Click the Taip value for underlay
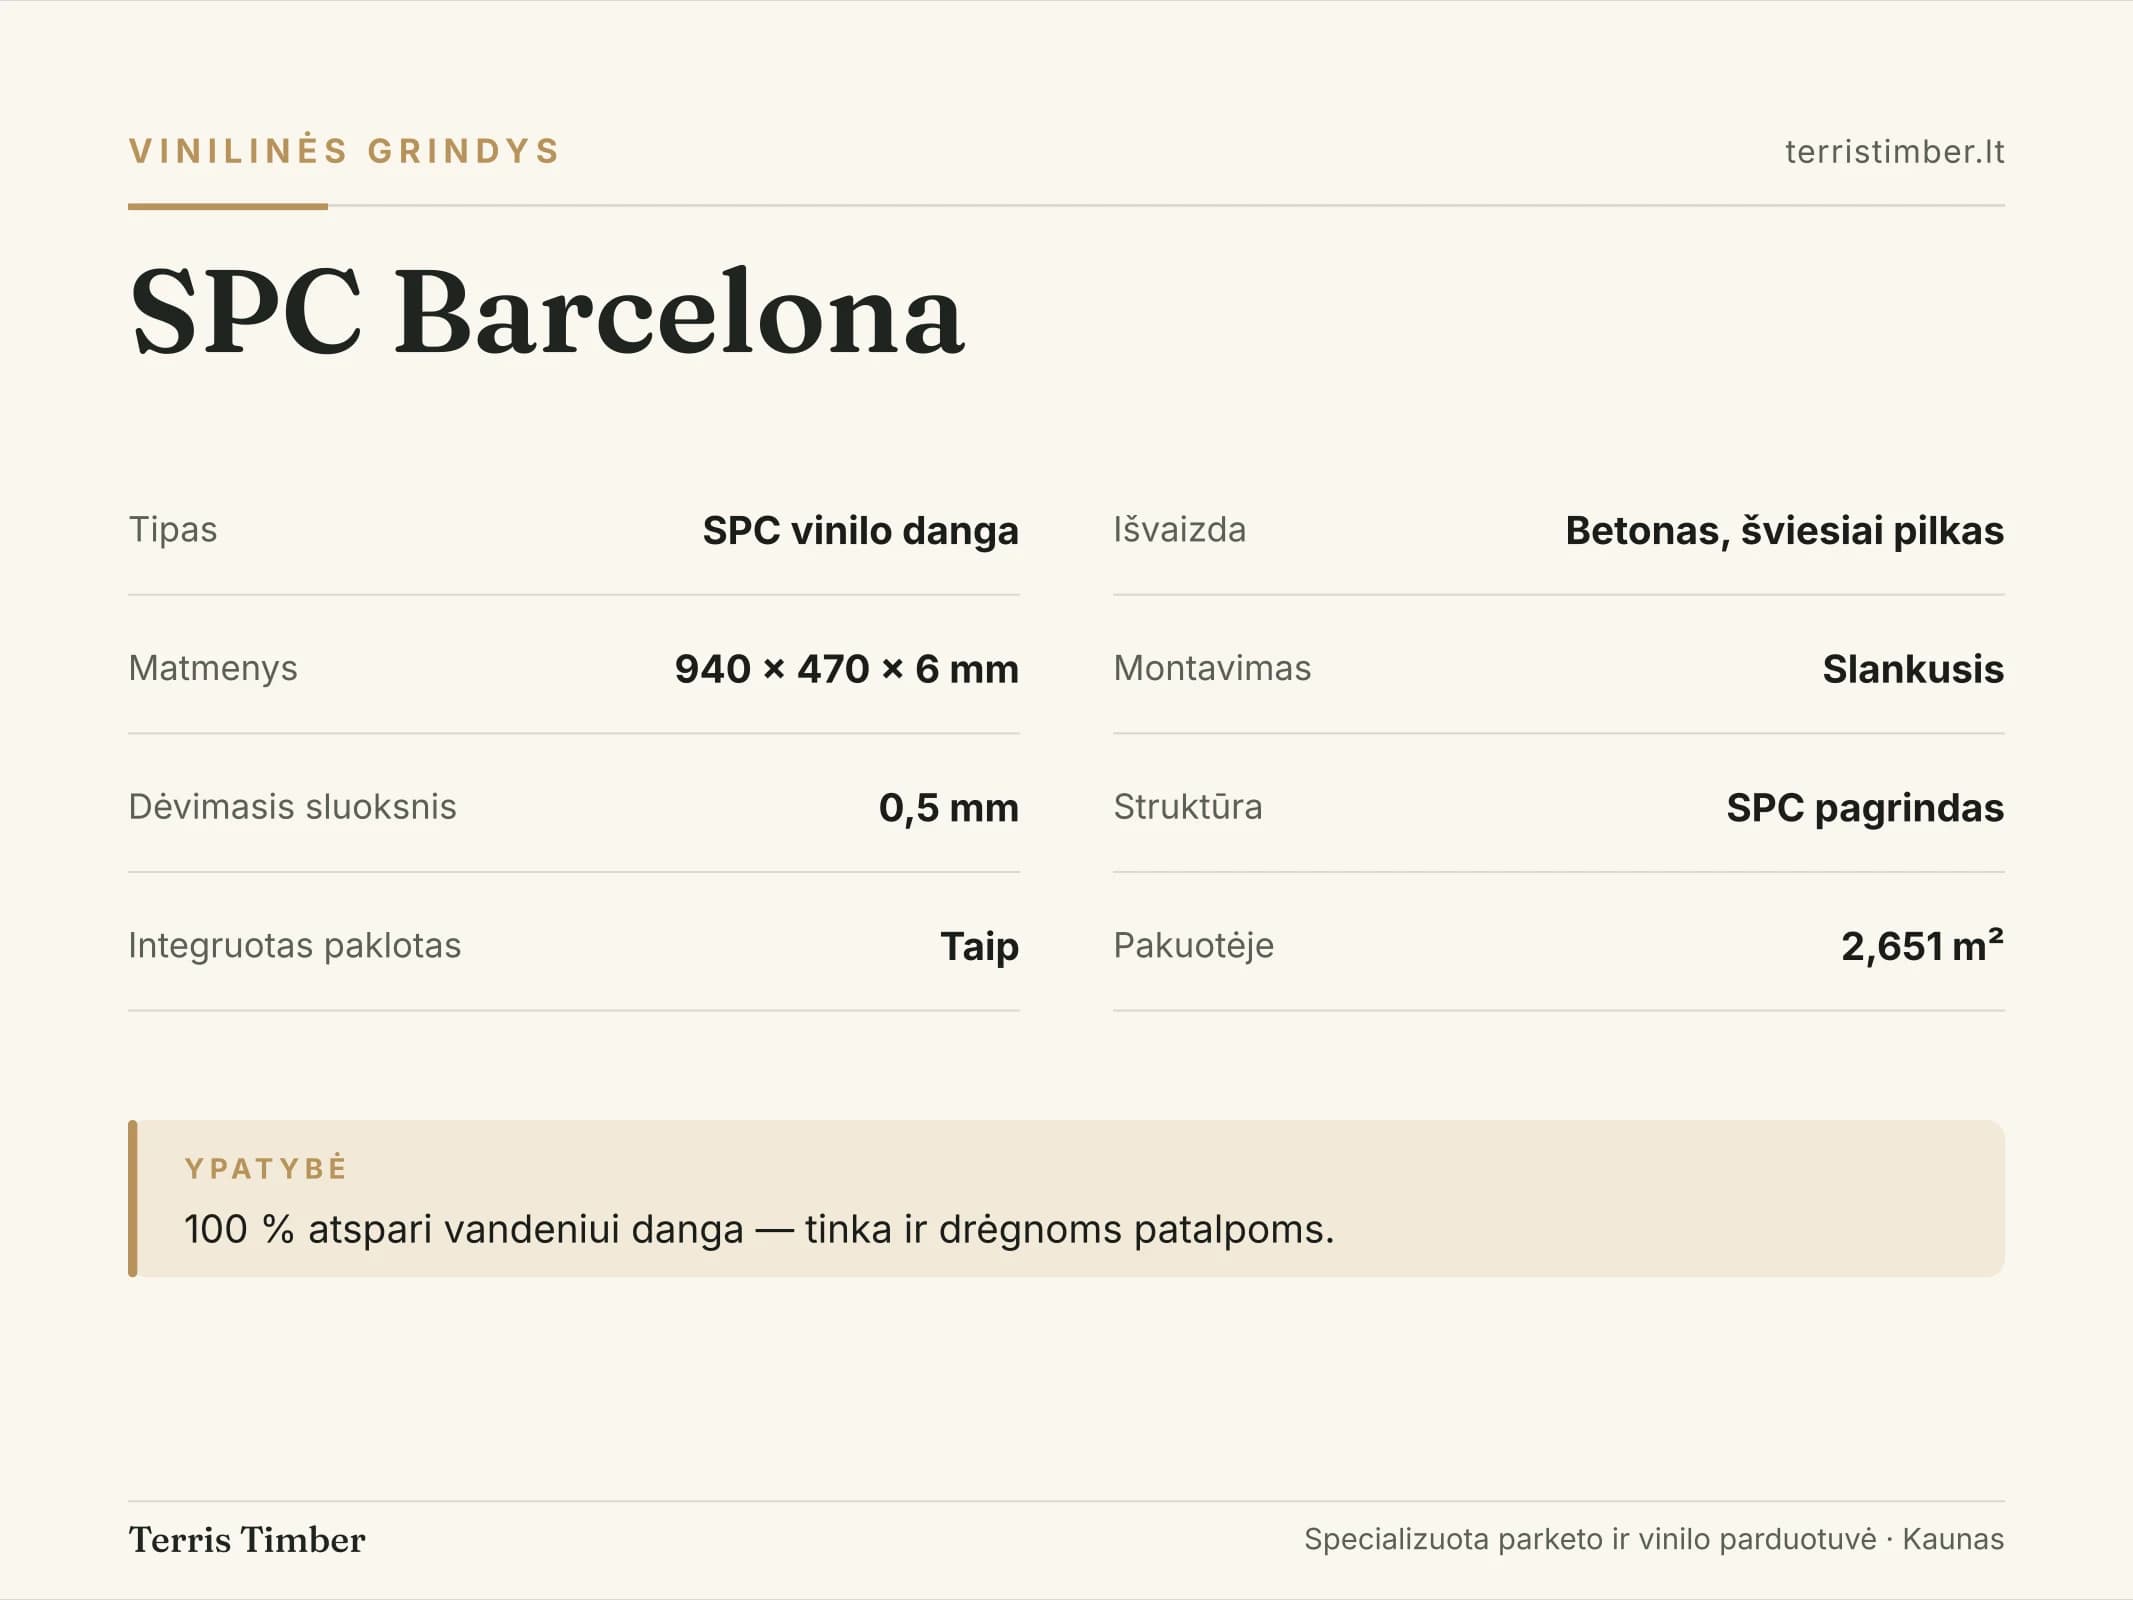The image size is (2133, 1600). pos(979,946)
